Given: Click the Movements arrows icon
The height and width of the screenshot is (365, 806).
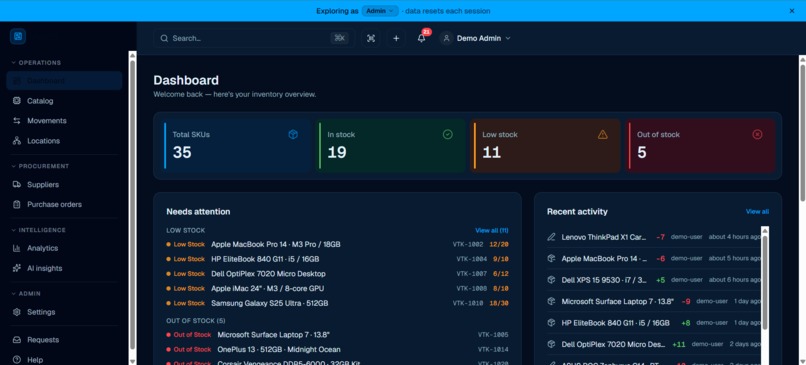Looking at the screenshot, I should [x=17, y=121].
